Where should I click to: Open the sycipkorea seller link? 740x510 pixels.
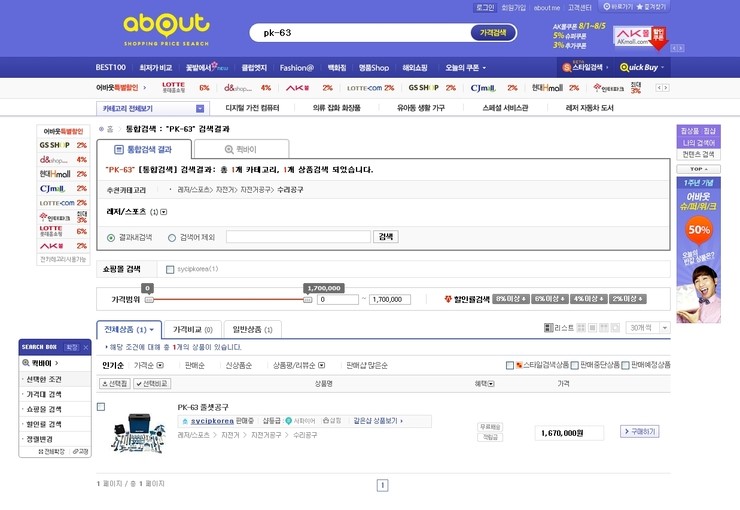212,420
